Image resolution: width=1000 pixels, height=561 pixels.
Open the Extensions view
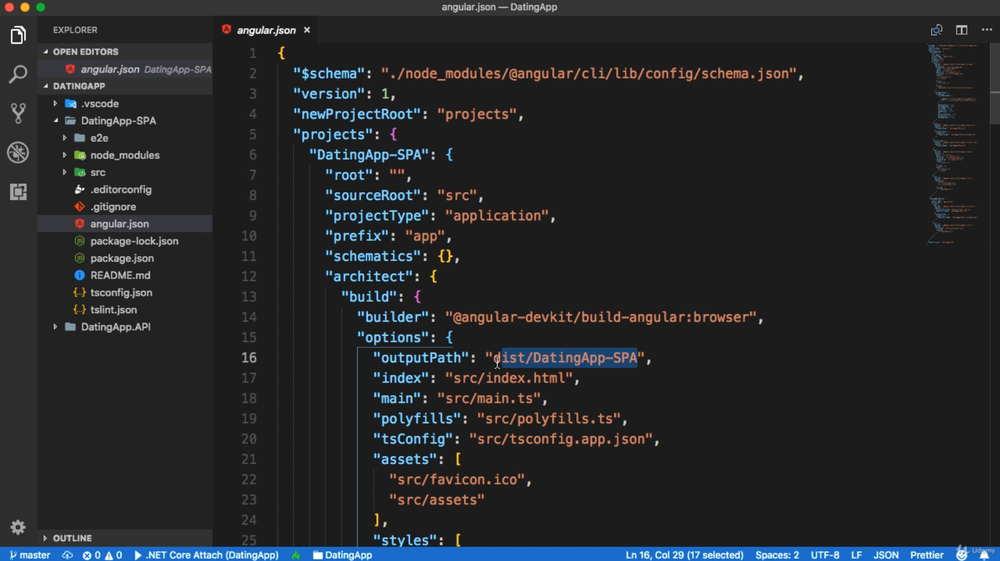tap(18, 192)
